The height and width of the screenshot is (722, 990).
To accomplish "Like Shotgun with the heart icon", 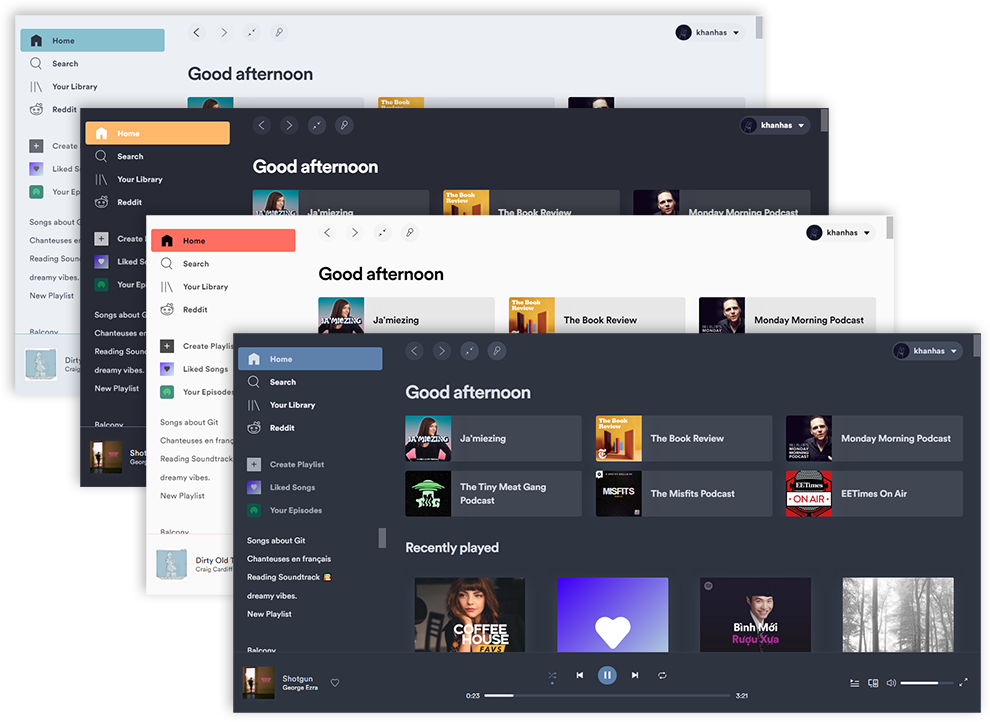I will tap(335, 682).
